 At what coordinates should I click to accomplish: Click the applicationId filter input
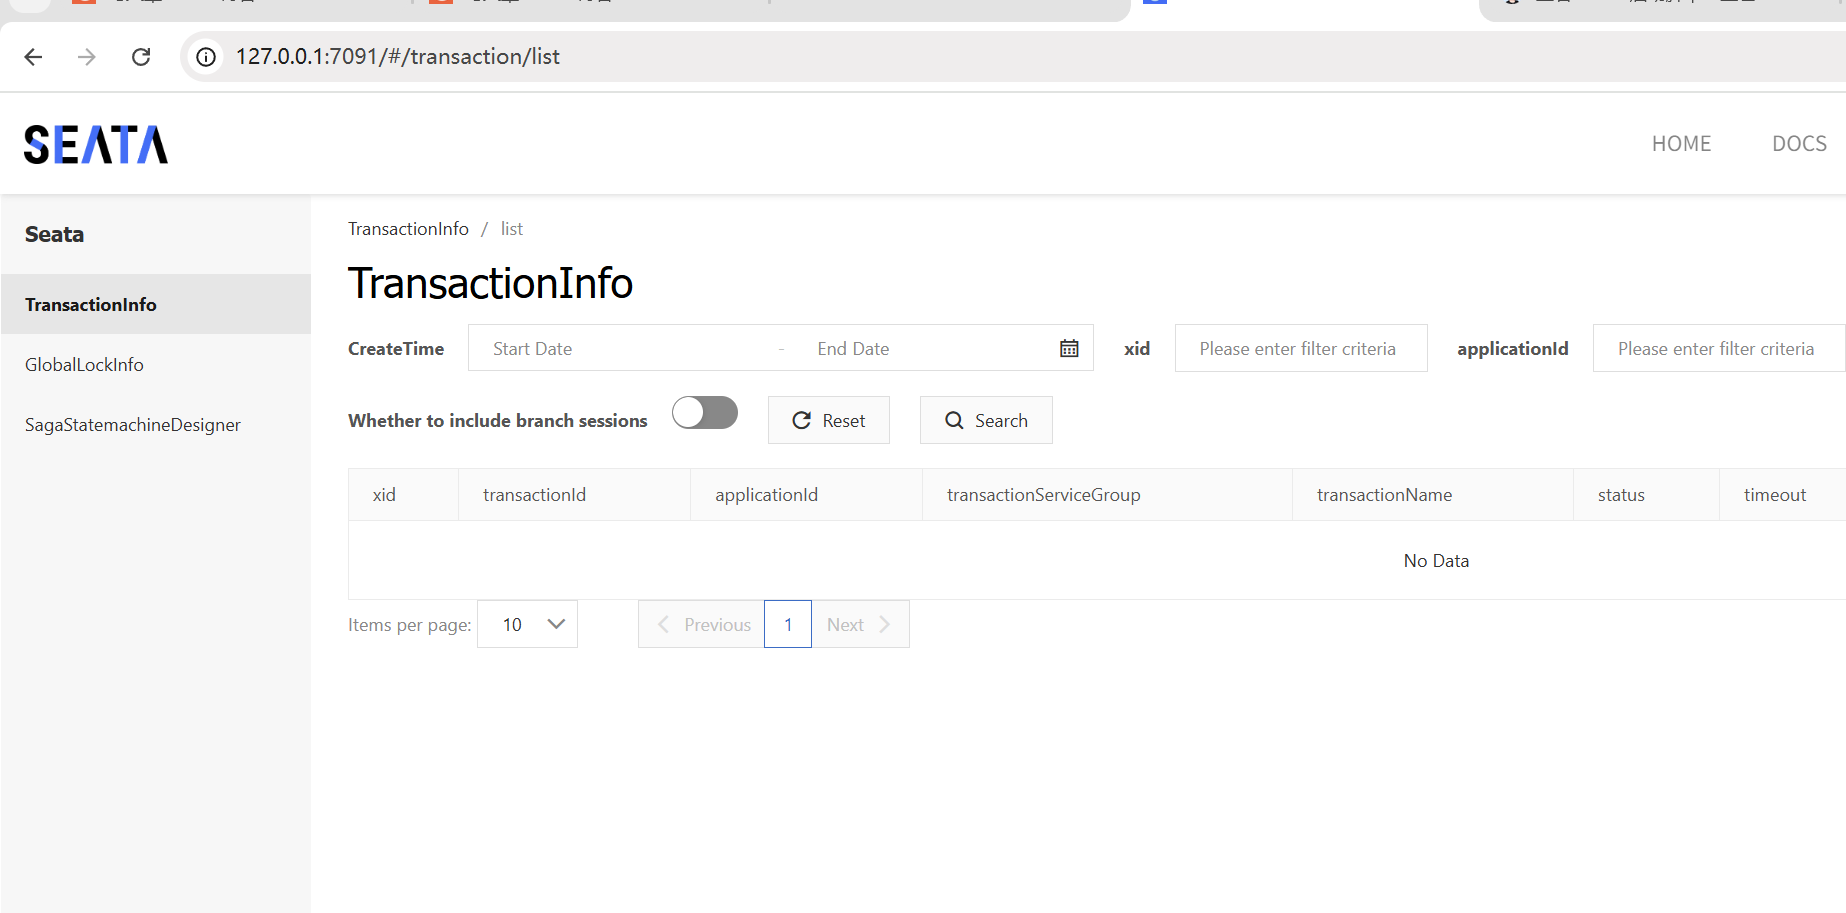coord(1719,348)
